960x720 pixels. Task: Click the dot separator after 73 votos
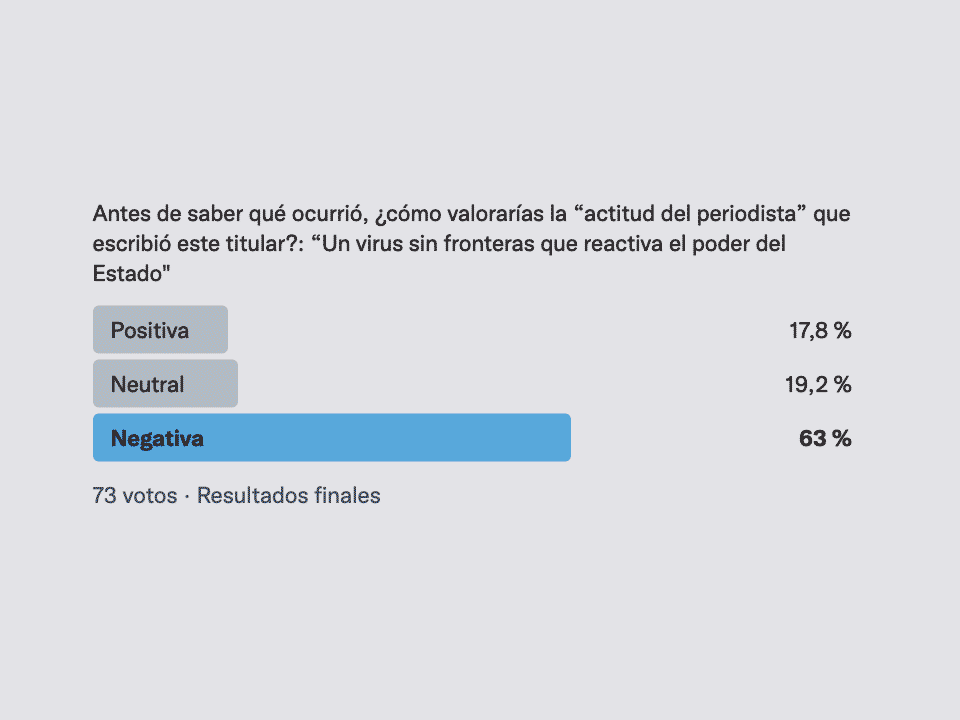pyautogui.click(x=187, y=495)
